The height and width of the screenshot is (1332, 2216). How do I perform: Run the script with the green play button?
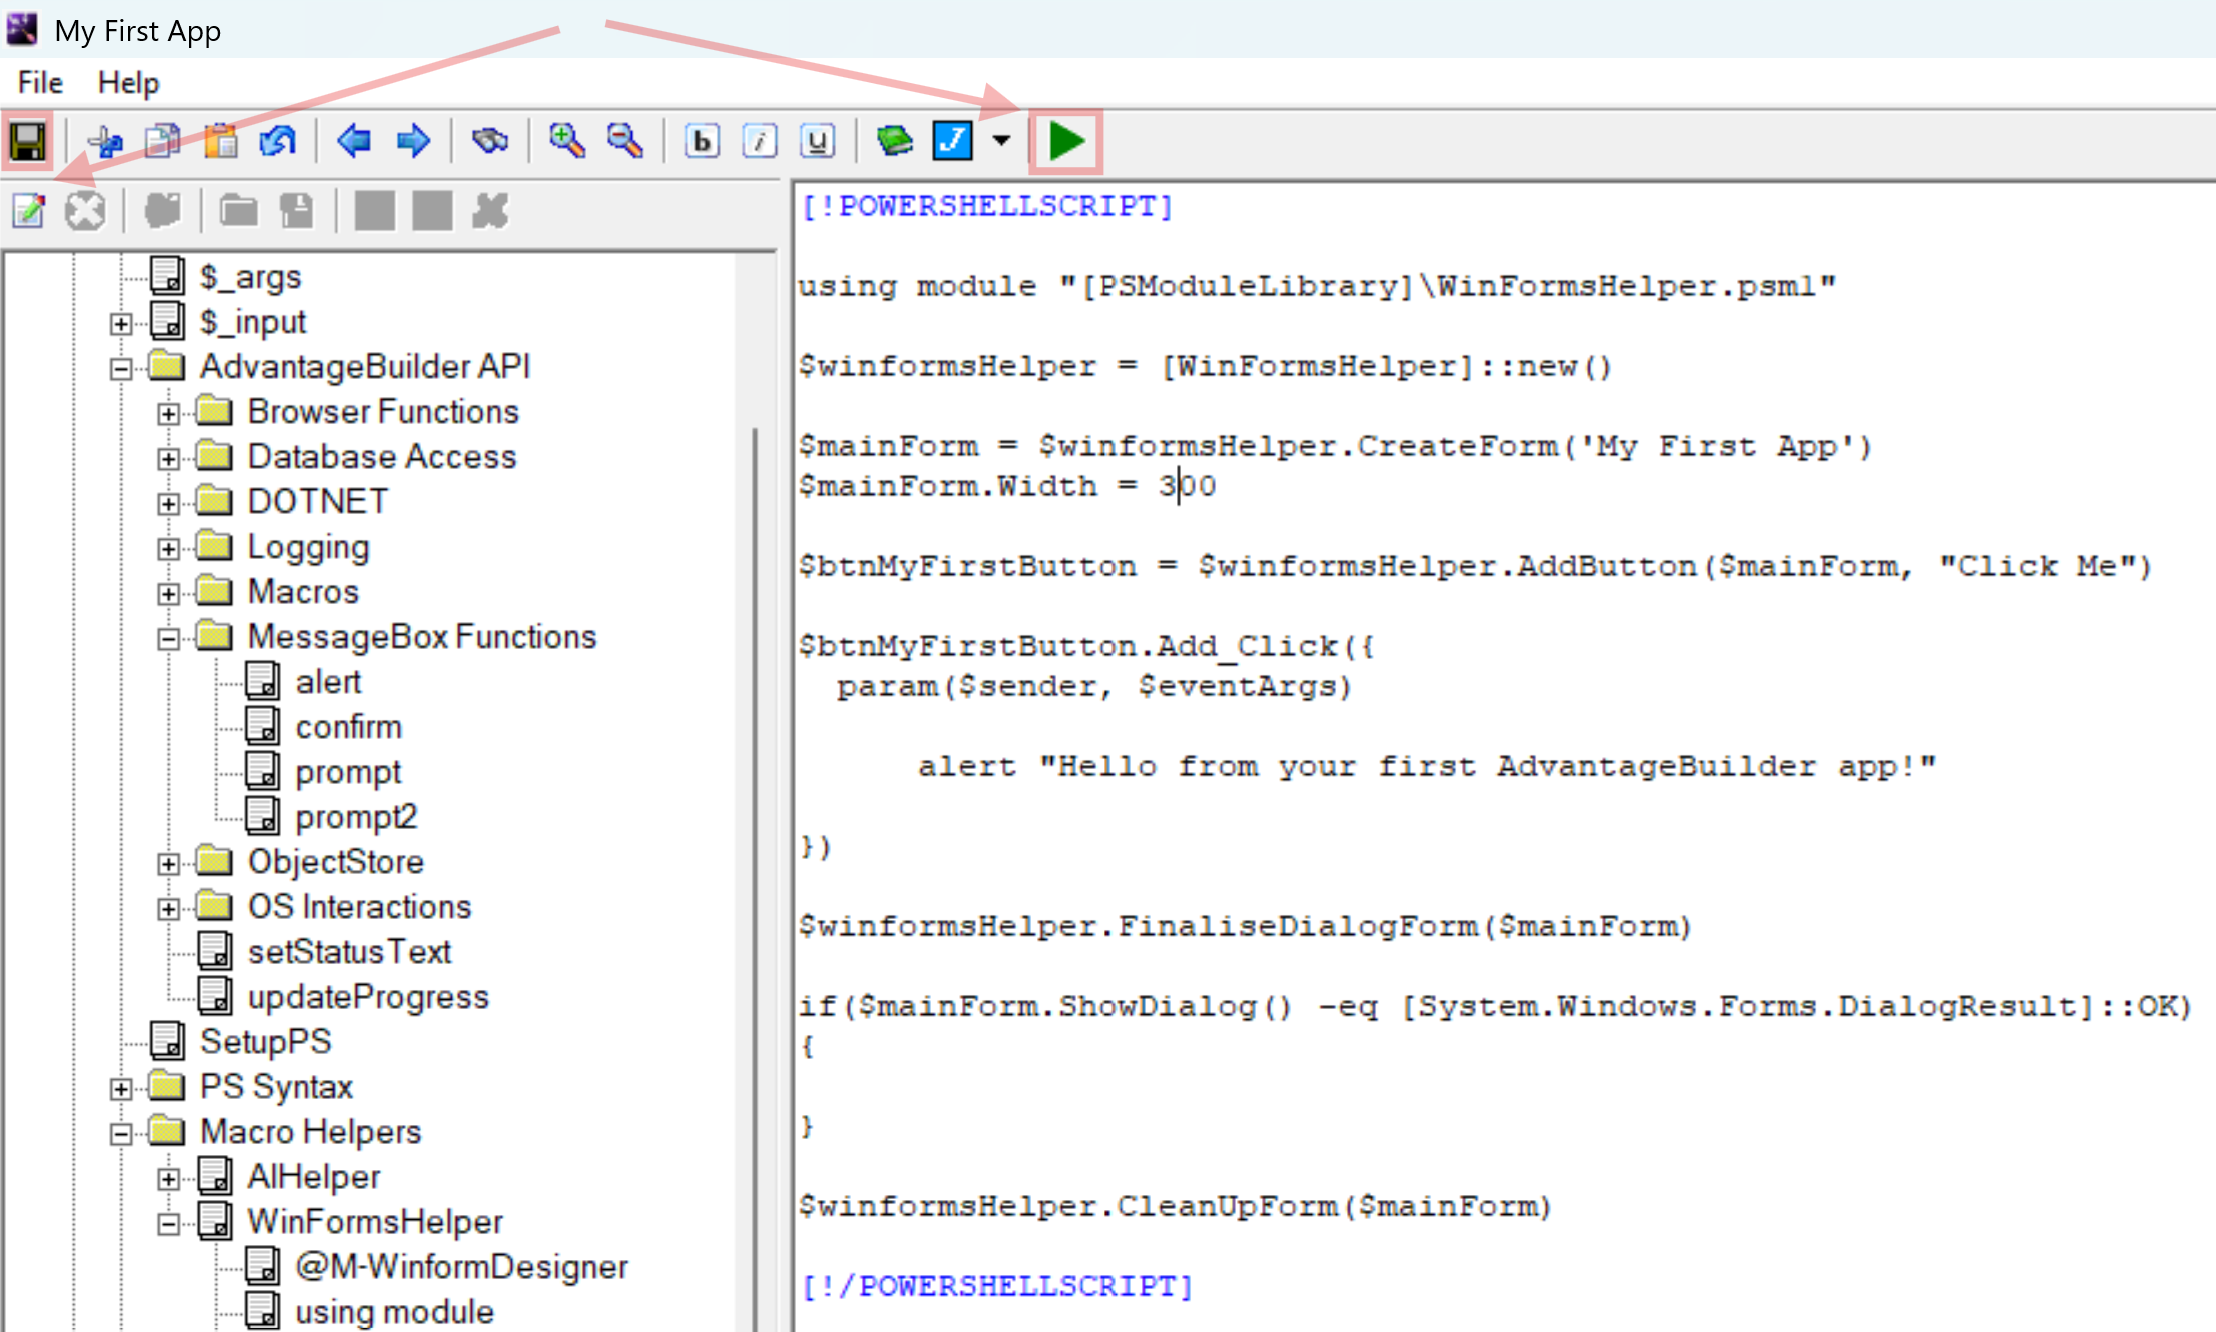click(x=1066, y=142)
